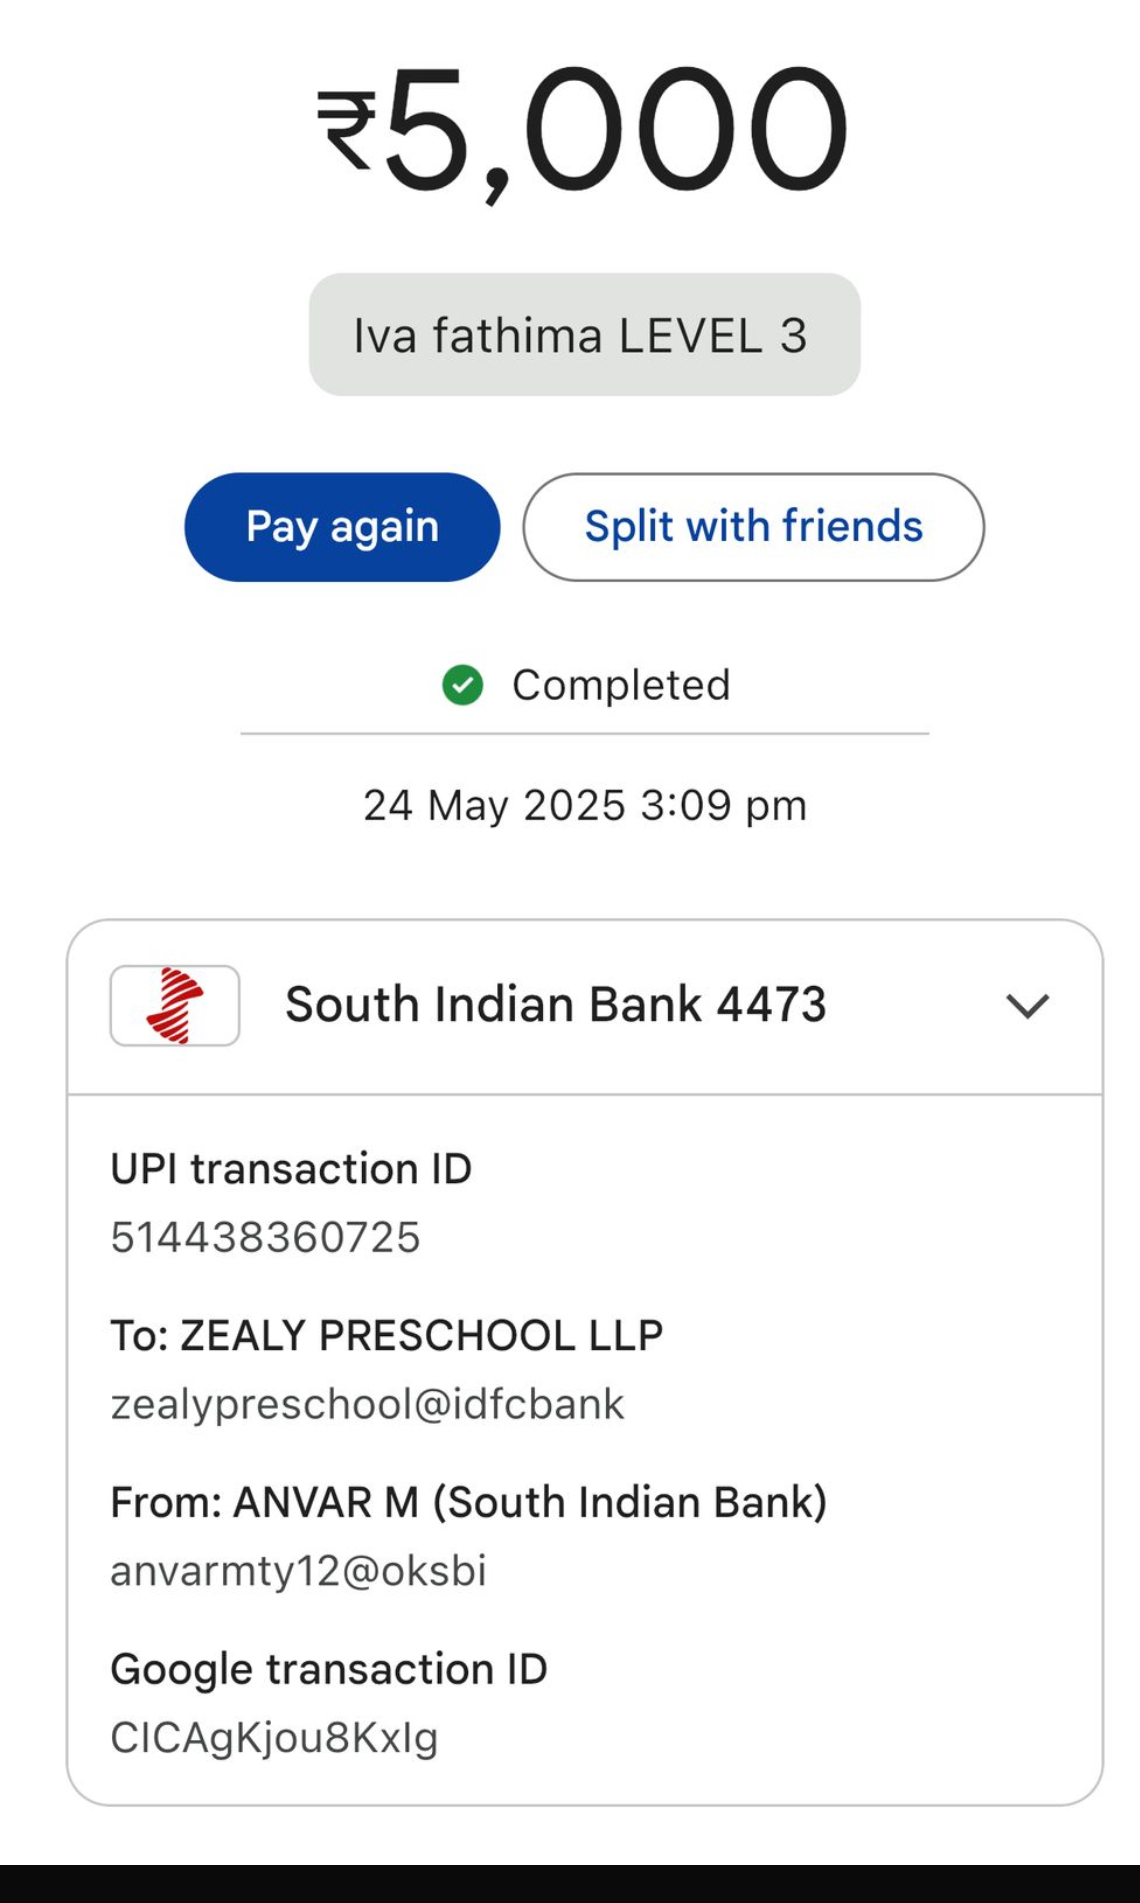Tap the Completed status text

(x=621, y=685)
